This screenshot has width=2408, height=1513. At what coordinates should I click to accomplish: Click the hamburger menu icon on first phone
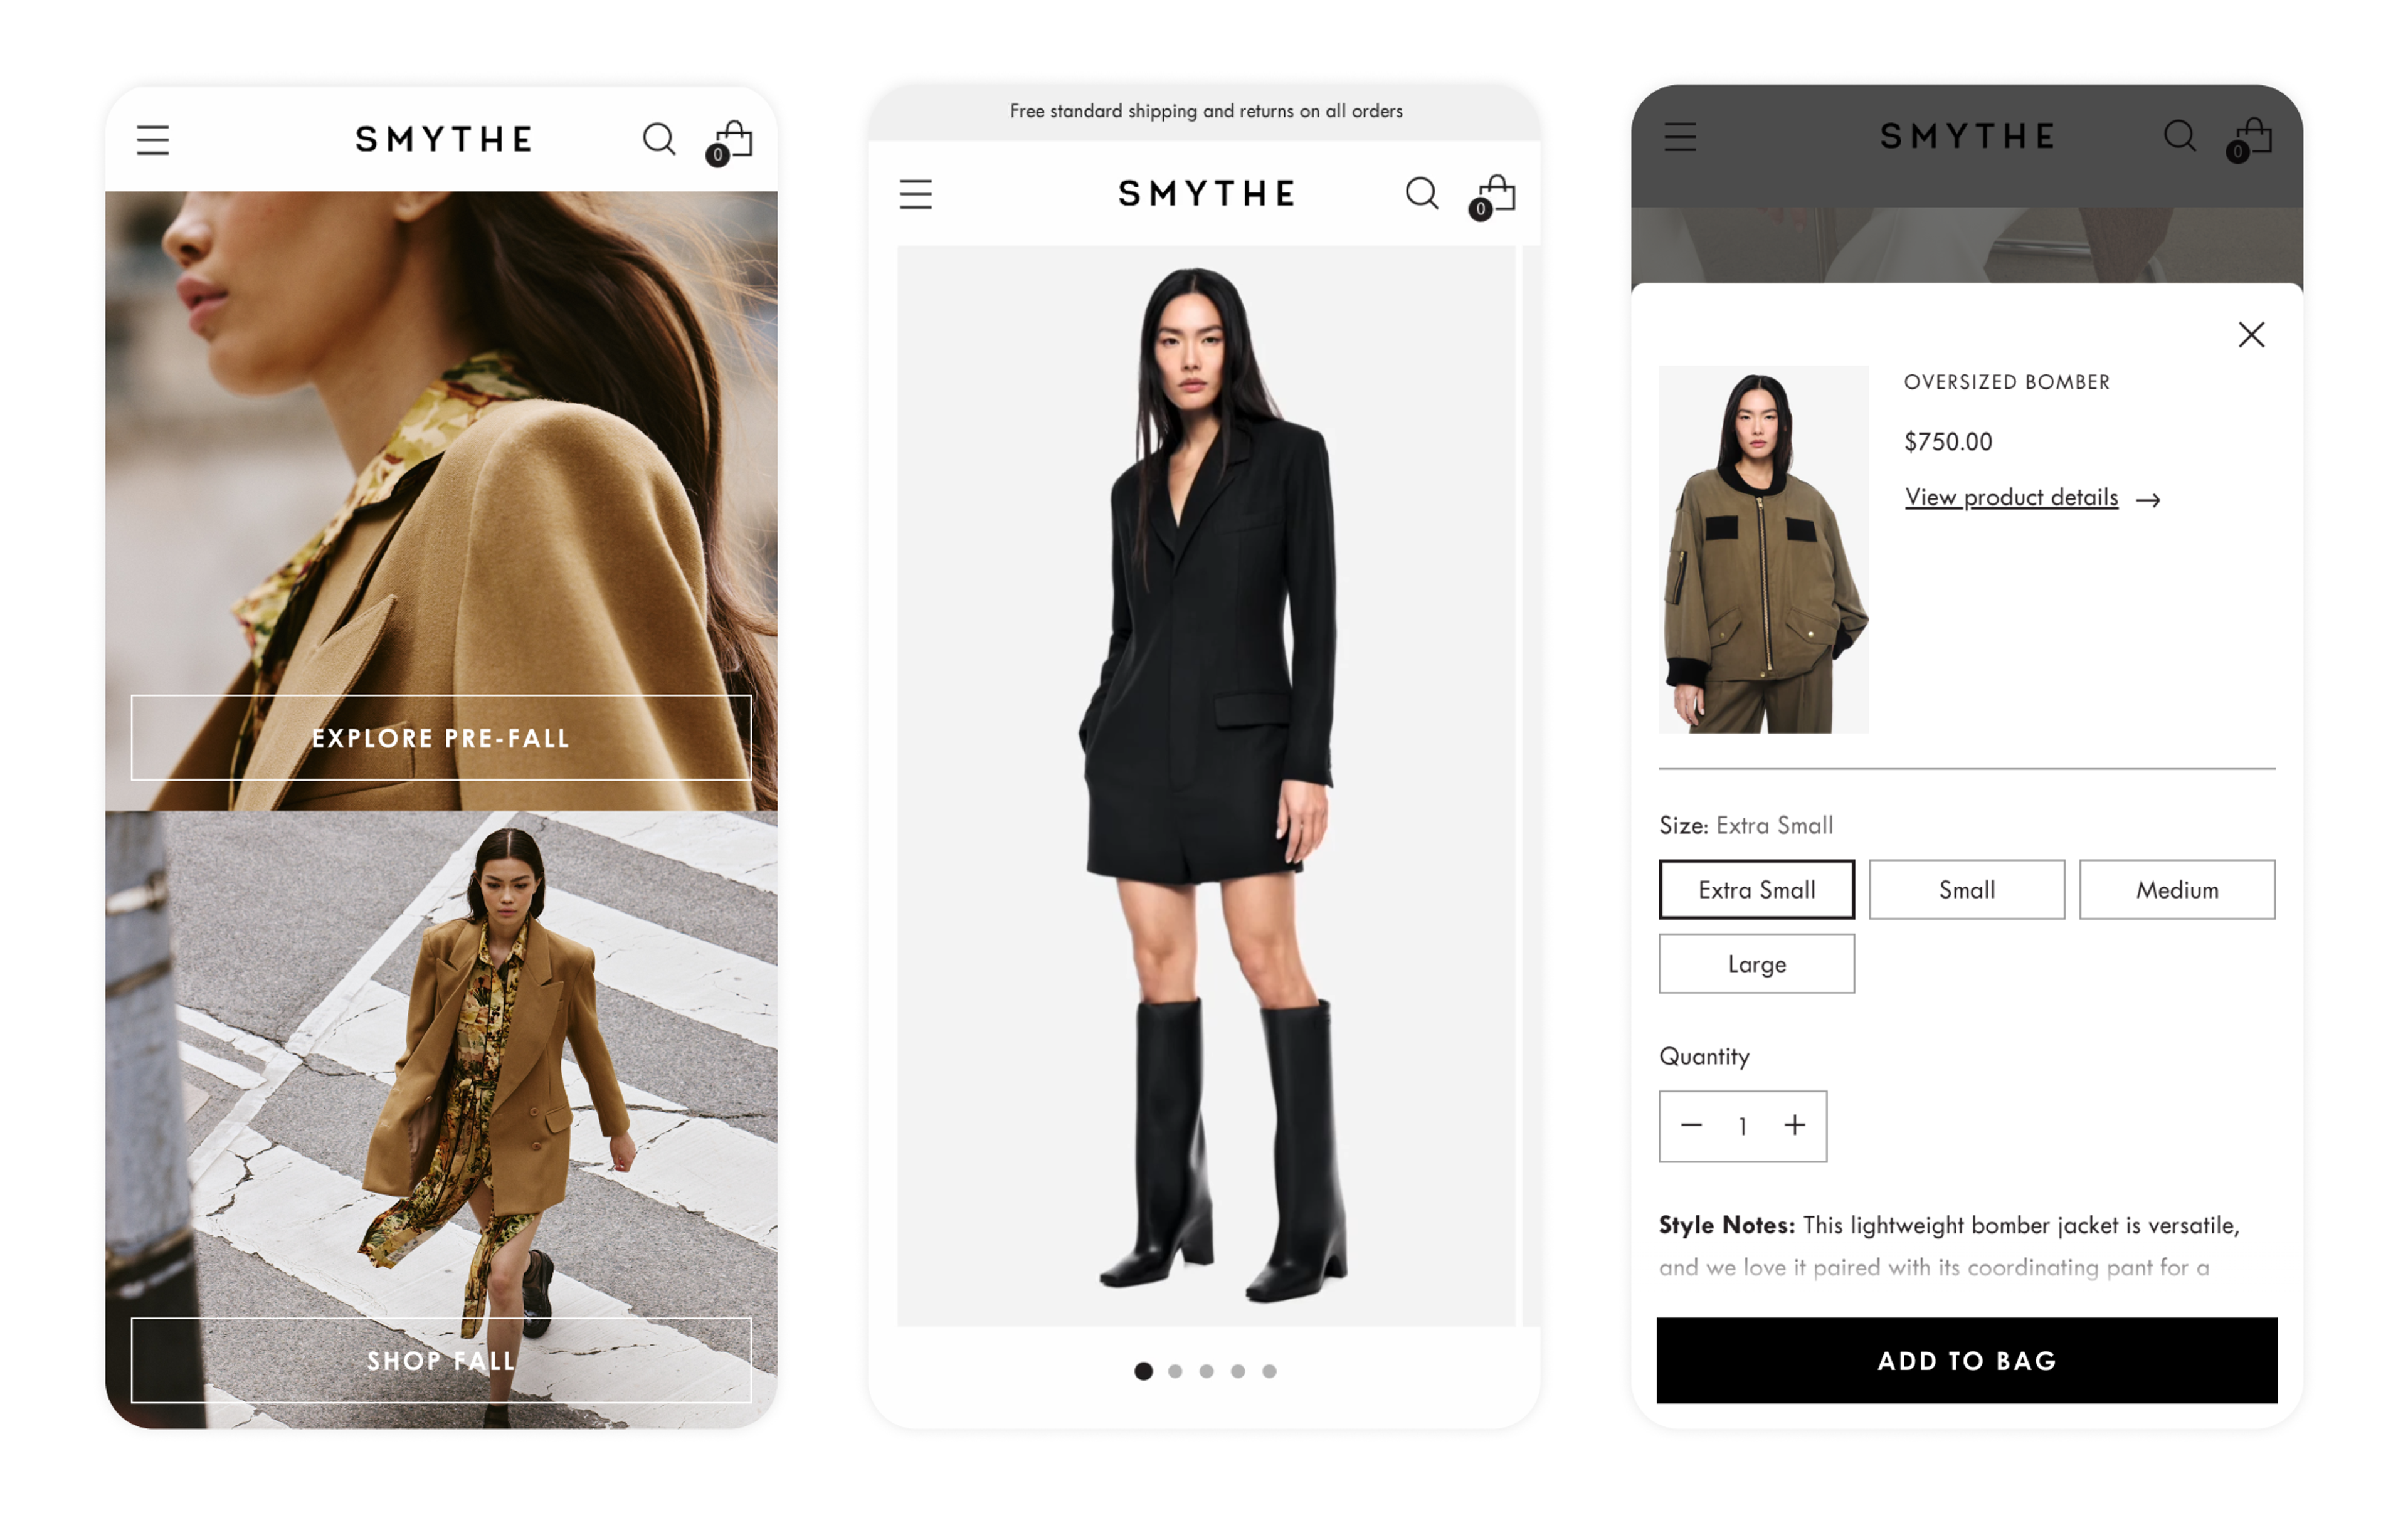coord(154,136)
